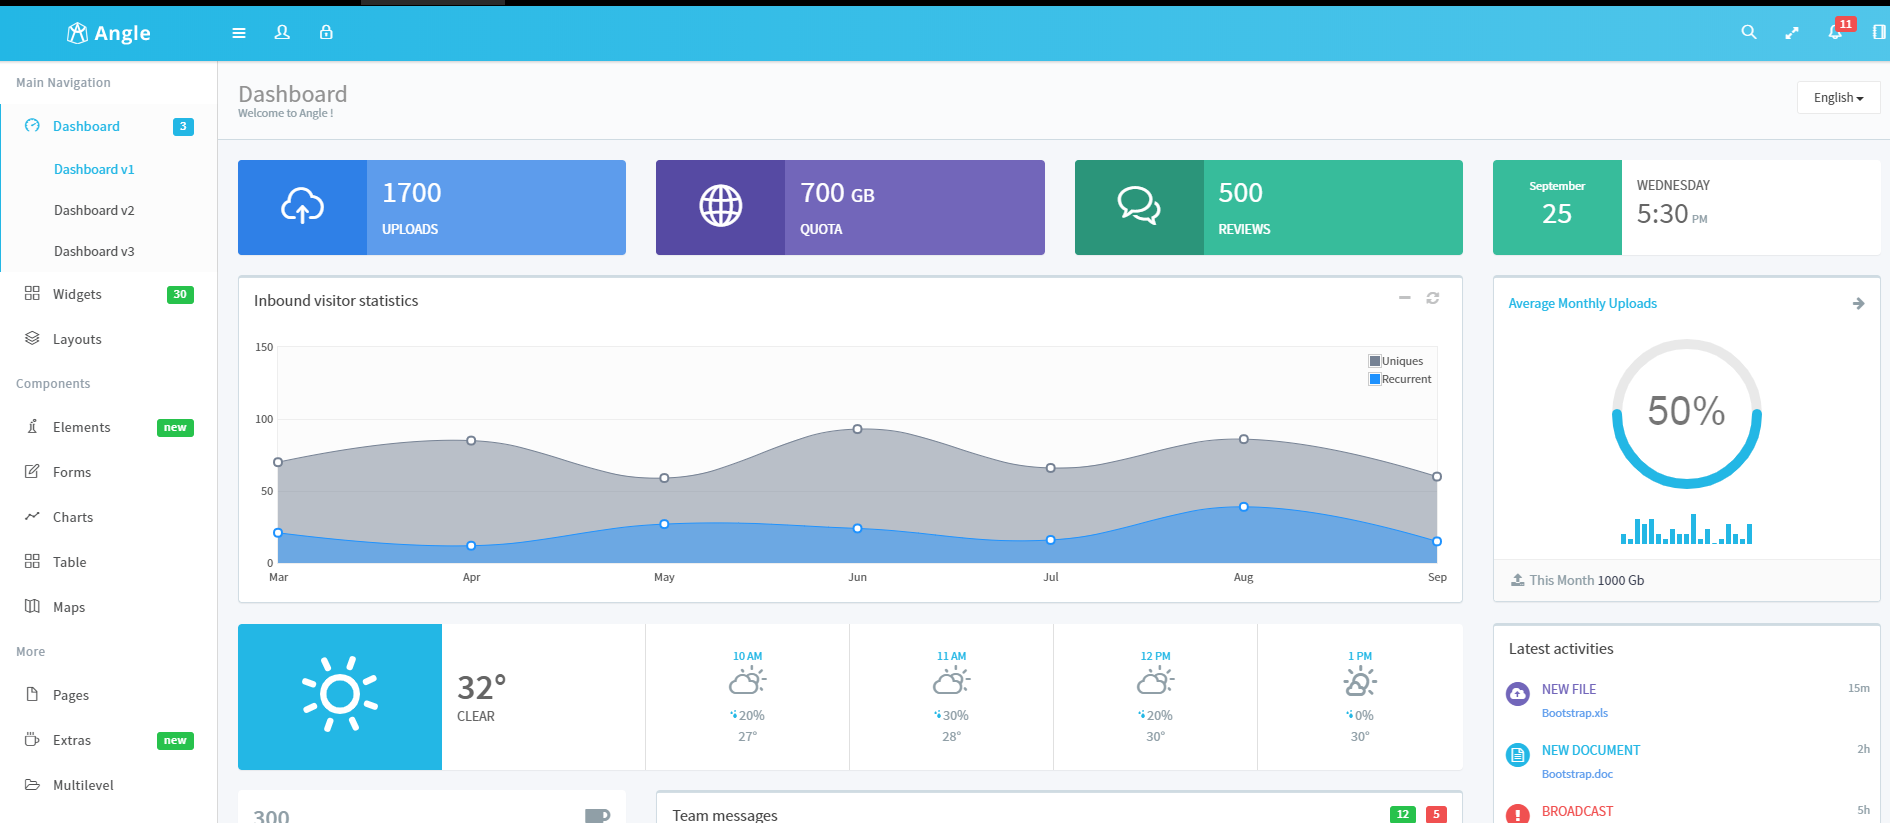Expand the Widgets menu in sidebar
The width and height of the screenshot is (1890, 823).
(77, 294)
